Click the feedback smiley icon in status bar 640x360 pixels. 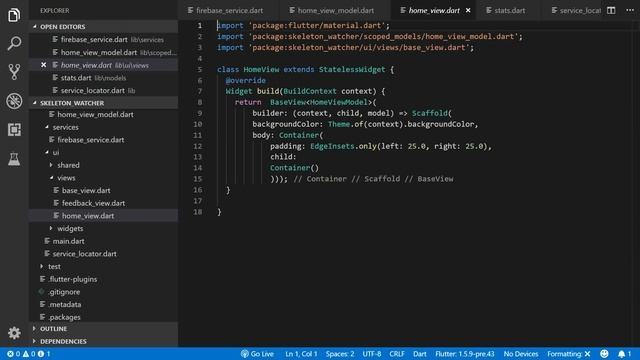(x=604, y=354)
